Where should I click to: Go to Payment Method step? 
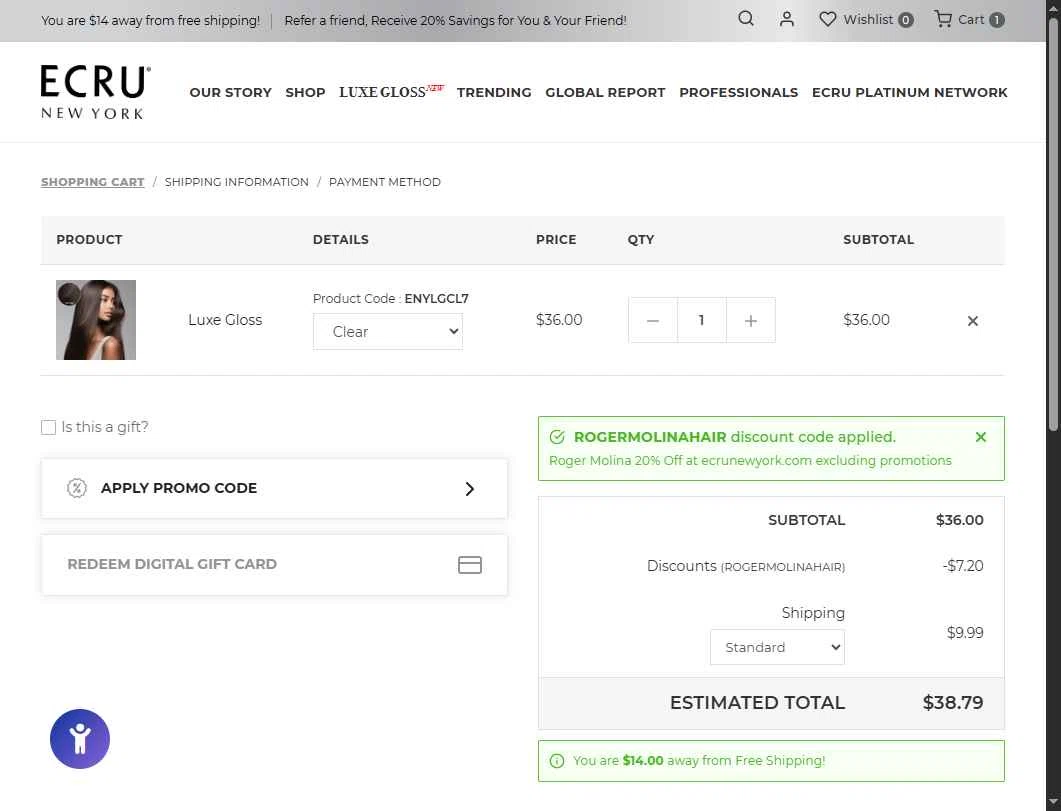coord(384,182)
